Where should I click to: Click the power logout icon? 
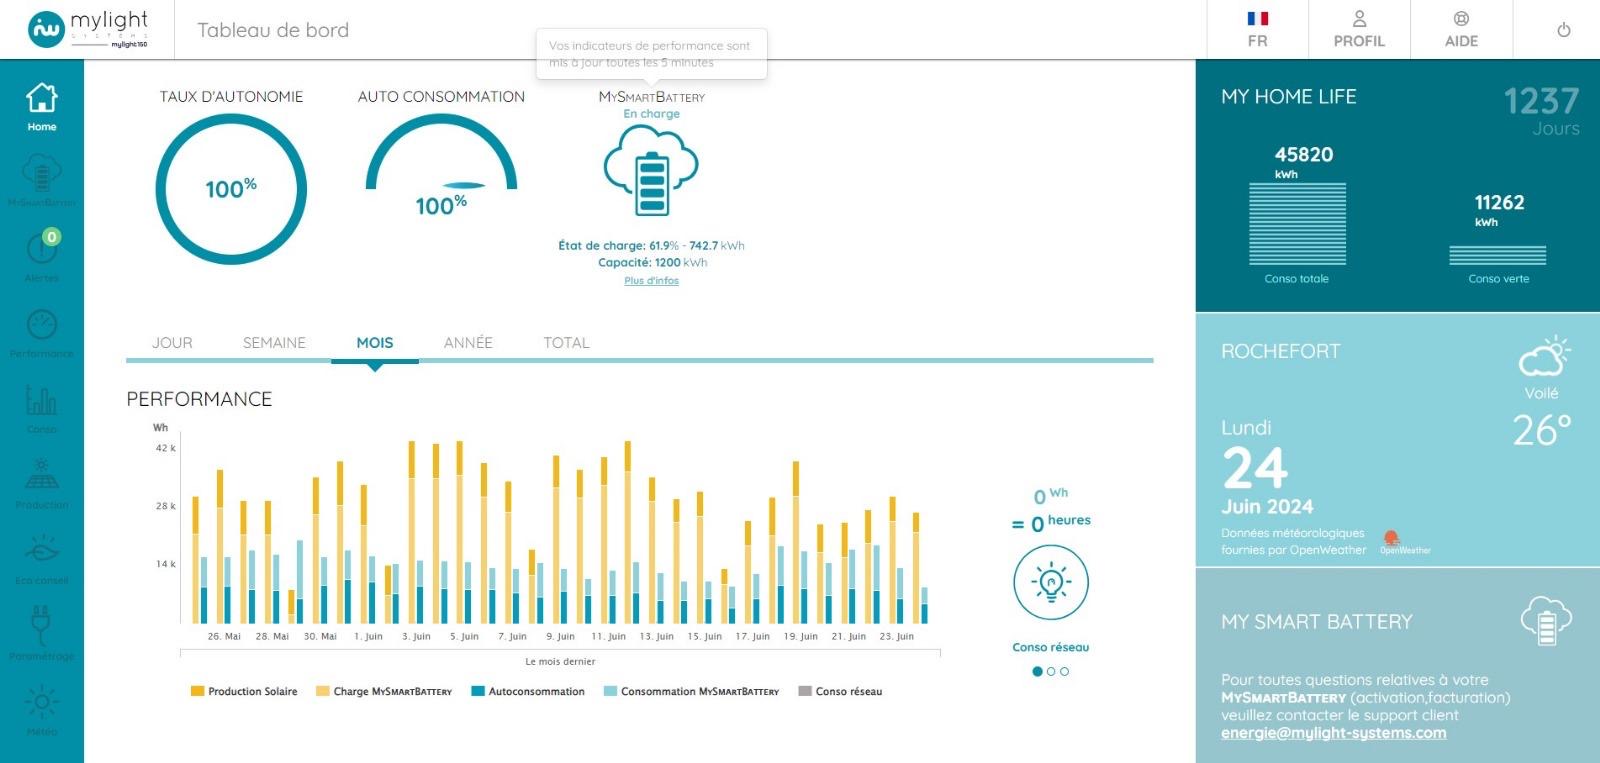[1563, 30]
